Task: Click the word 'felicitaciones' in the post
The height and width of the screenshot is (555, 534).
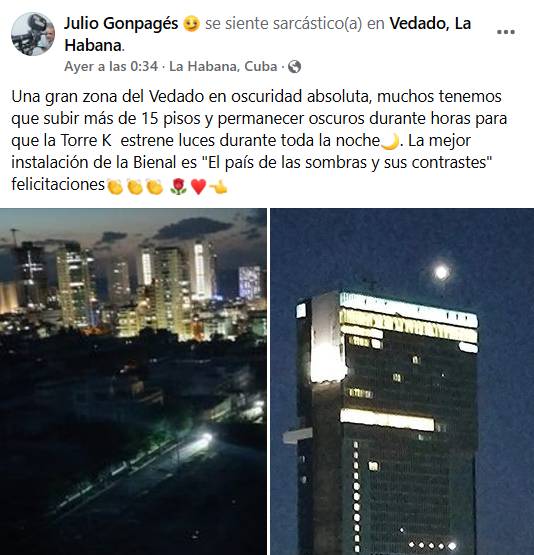Action: pos(58,184)
